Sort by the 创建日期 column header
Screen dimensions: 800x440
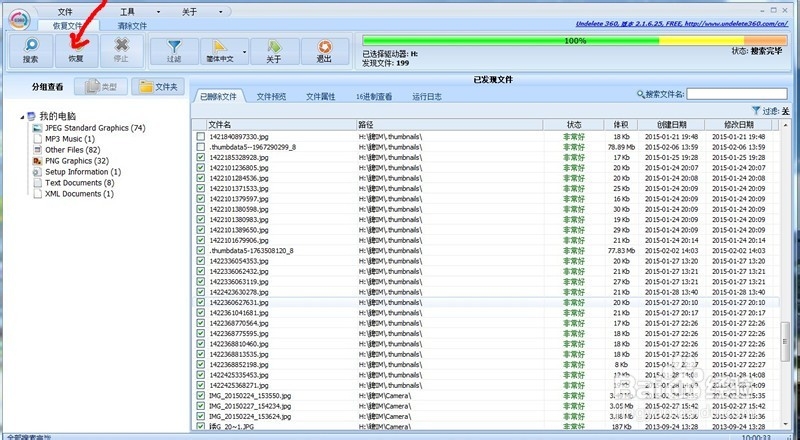(x=671, y=125)
